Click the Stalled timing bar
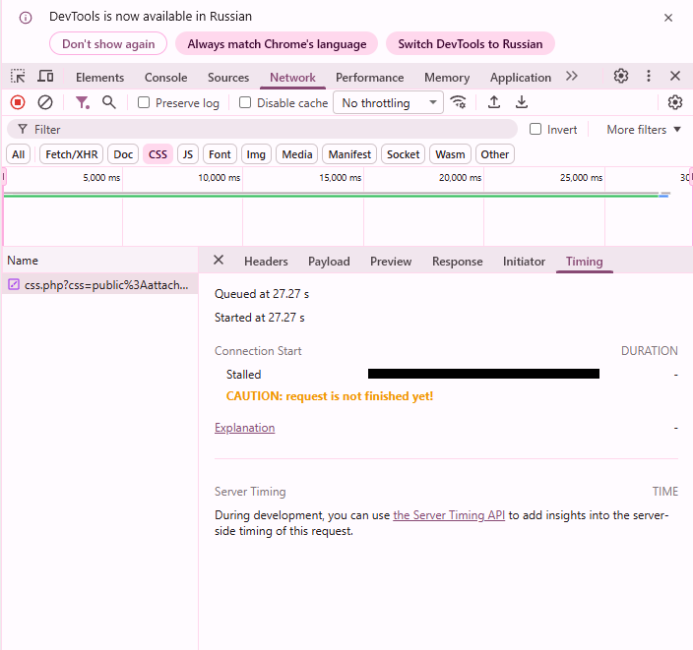 click(484, 374)
